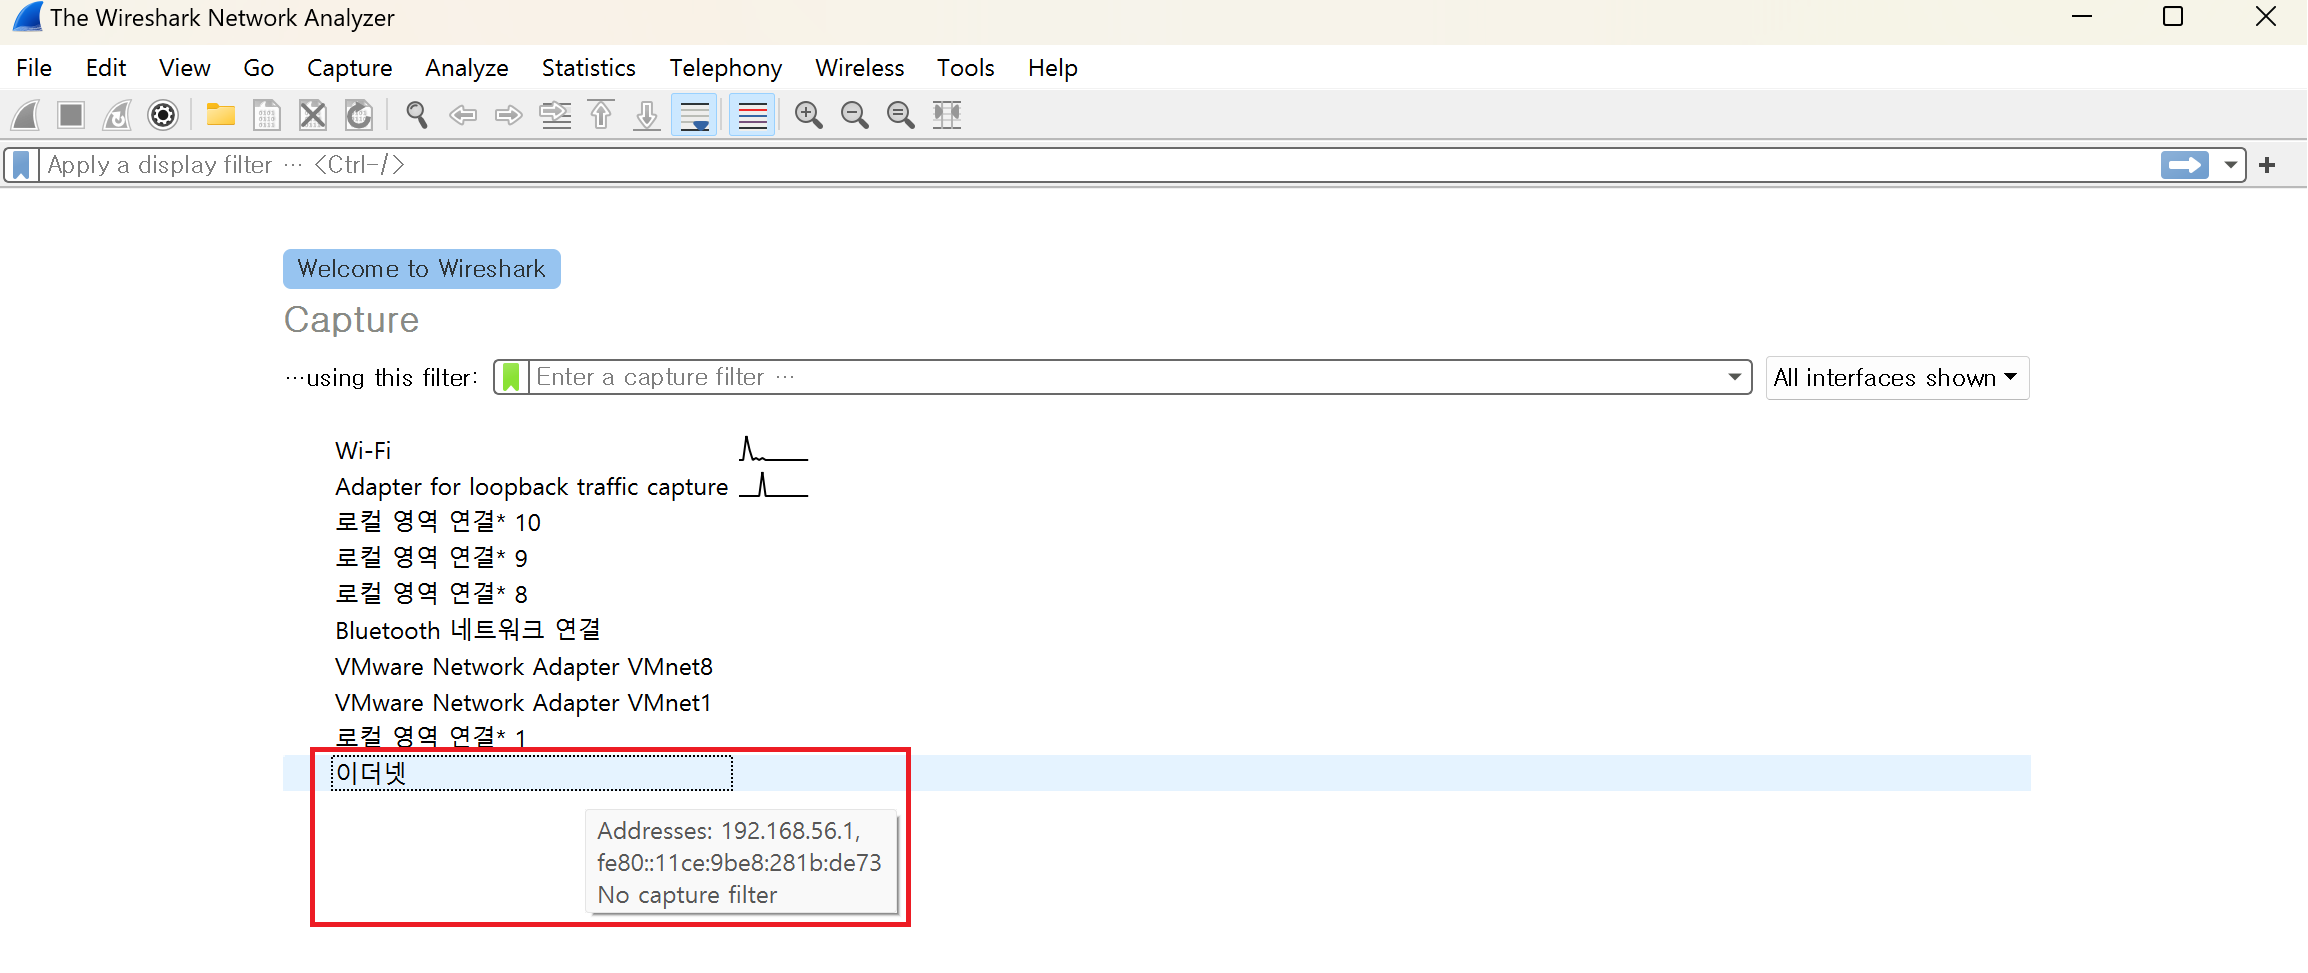Open All interfaces shown dropdown
This screenshot has width=2308, height=973.
tap(1897, 378)
